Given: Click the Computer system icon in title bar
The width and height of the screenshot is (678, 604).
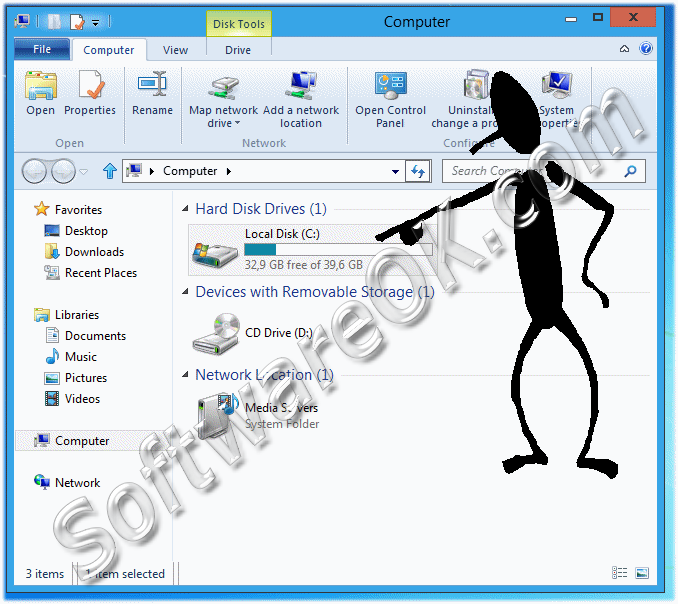Looking at the screenshot, I should coord(22,21).
